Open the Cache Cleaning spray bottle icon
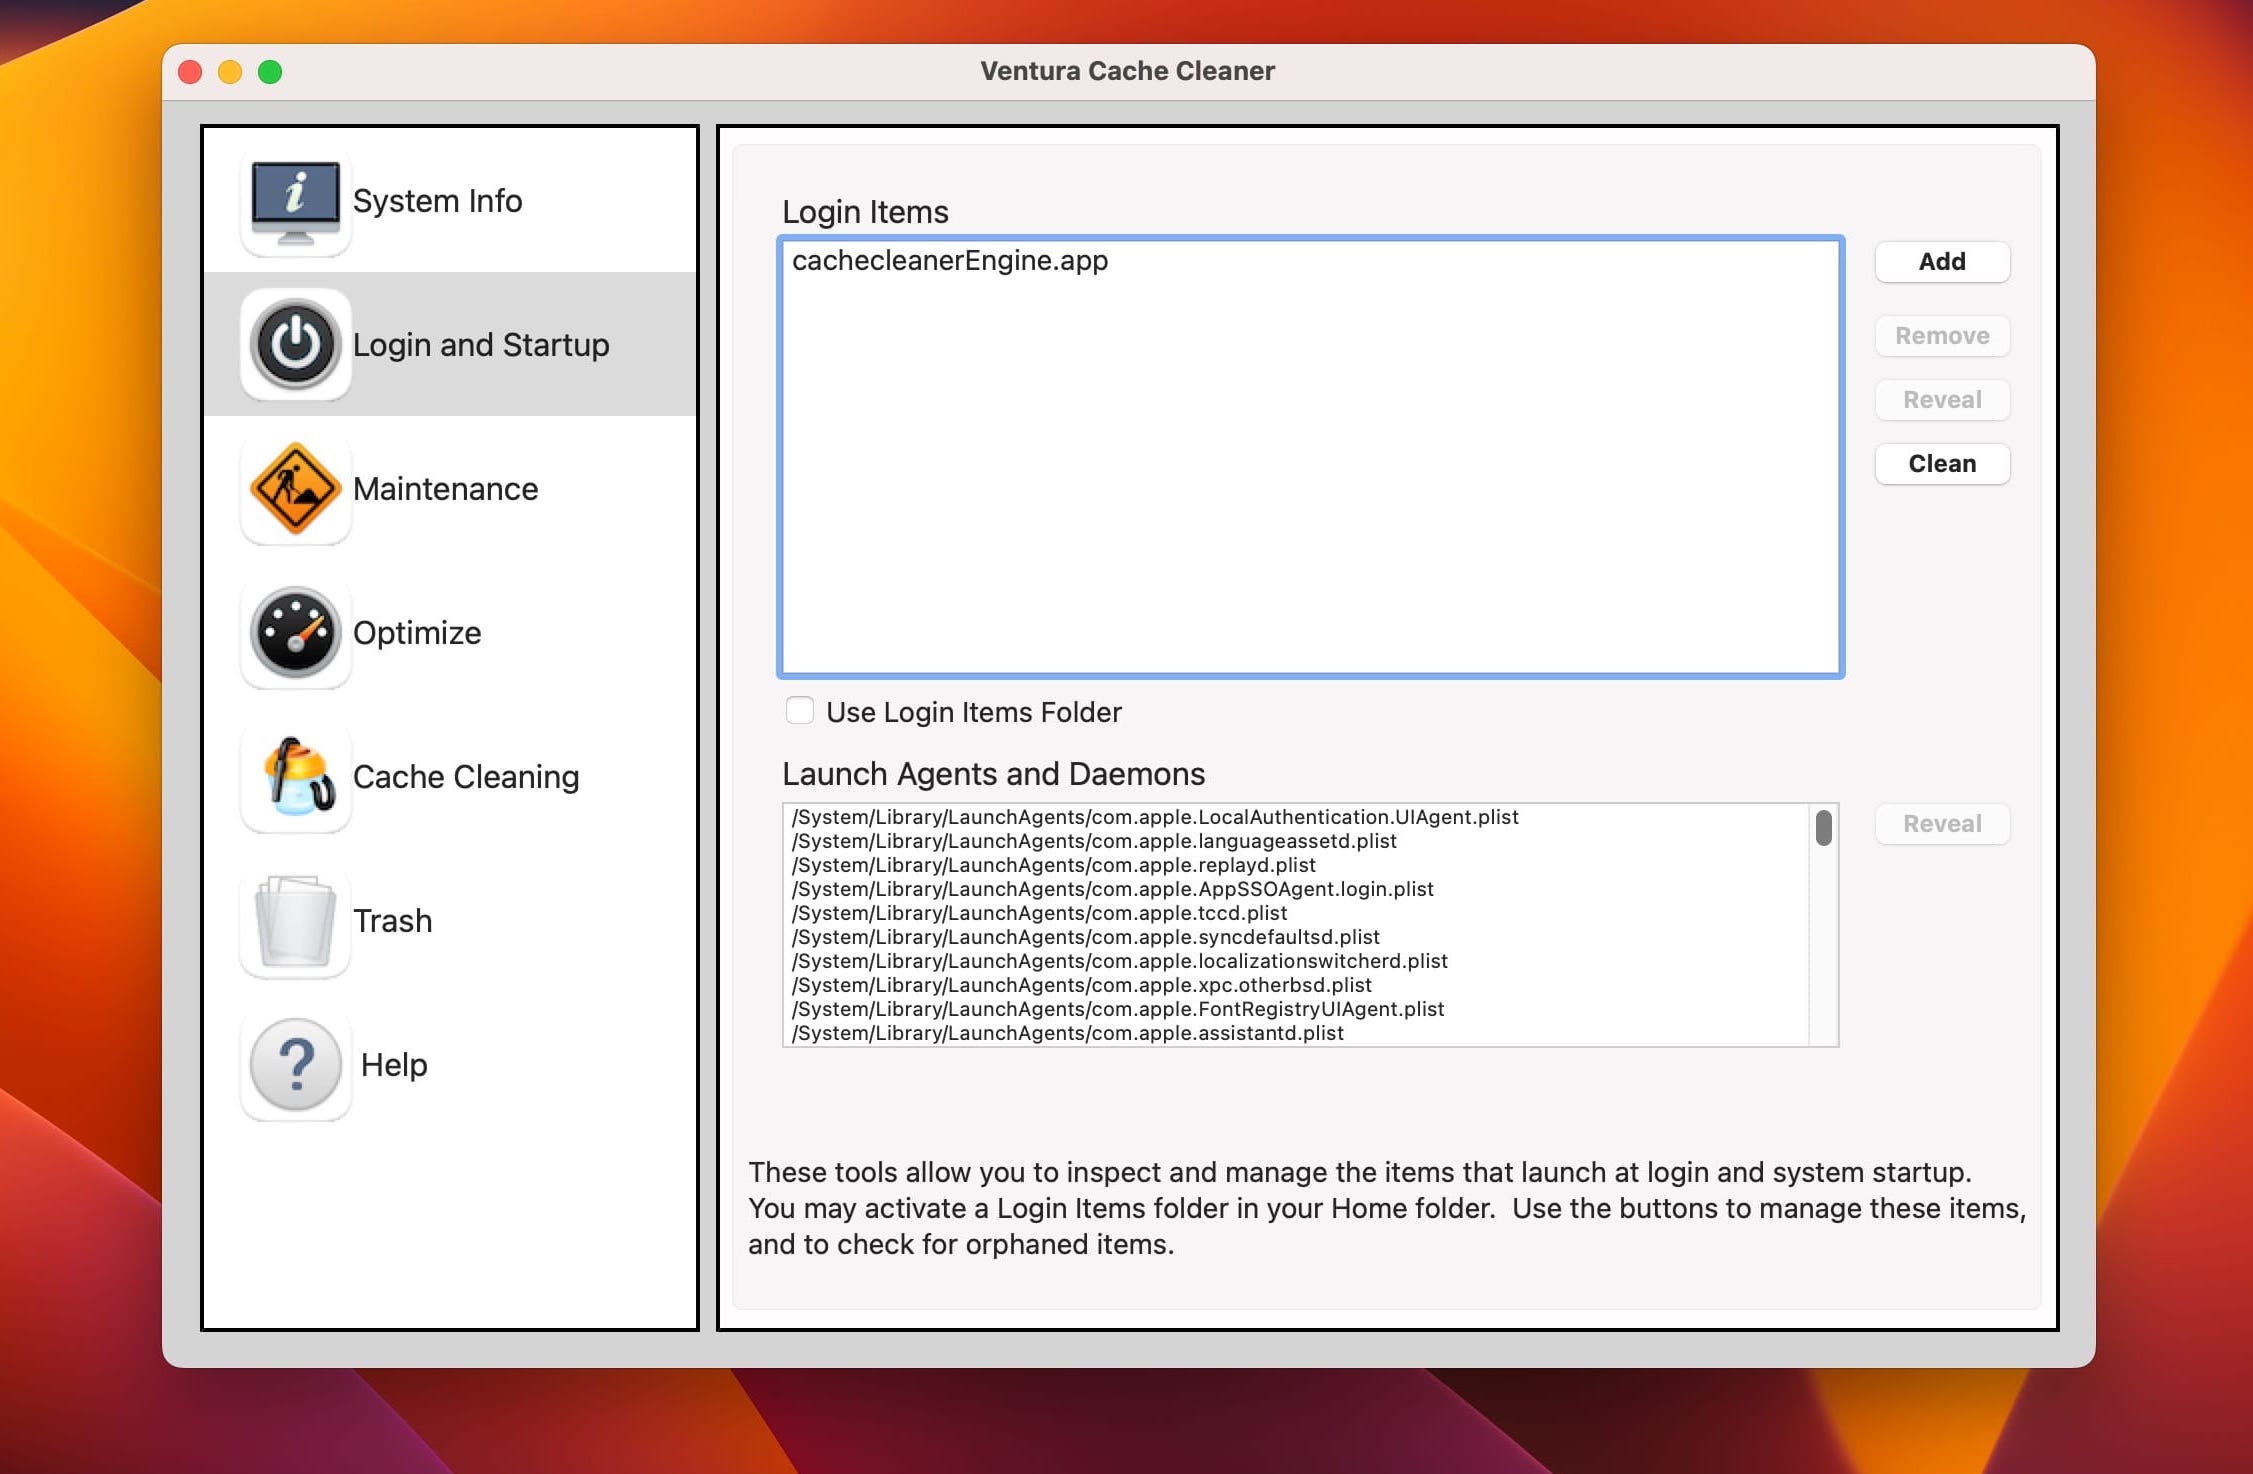Viewport: 2253px width, 1474px height. [x=295, y=777]
